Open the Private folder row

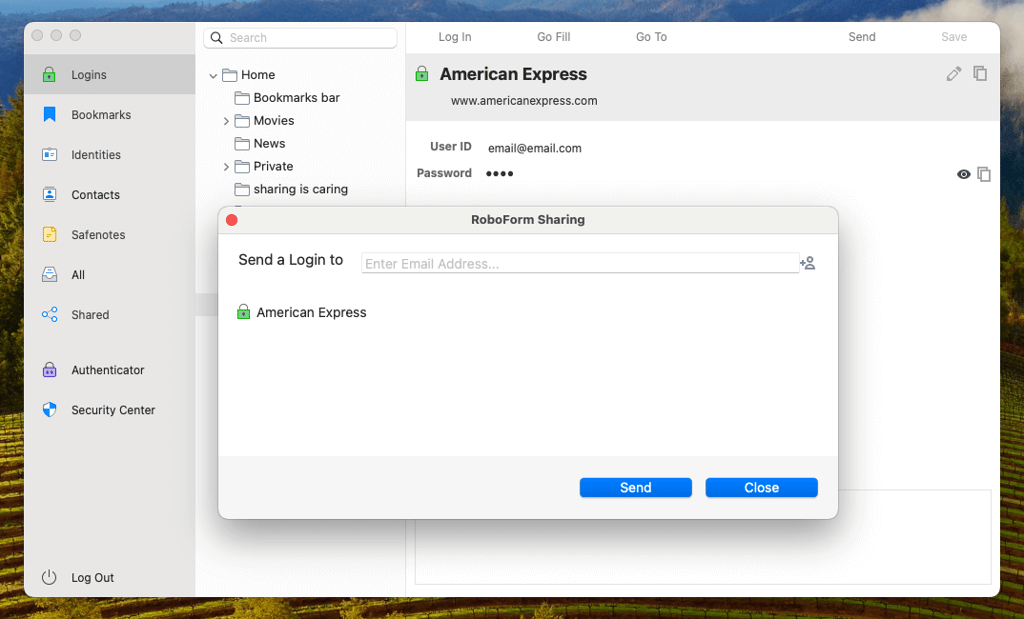click(264, 167)
